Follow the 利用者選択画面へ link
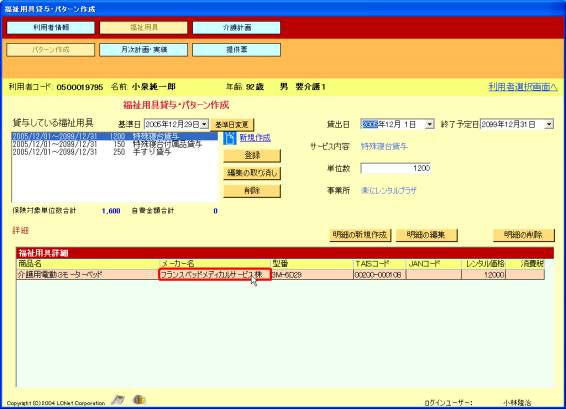 tap(523, 87)
